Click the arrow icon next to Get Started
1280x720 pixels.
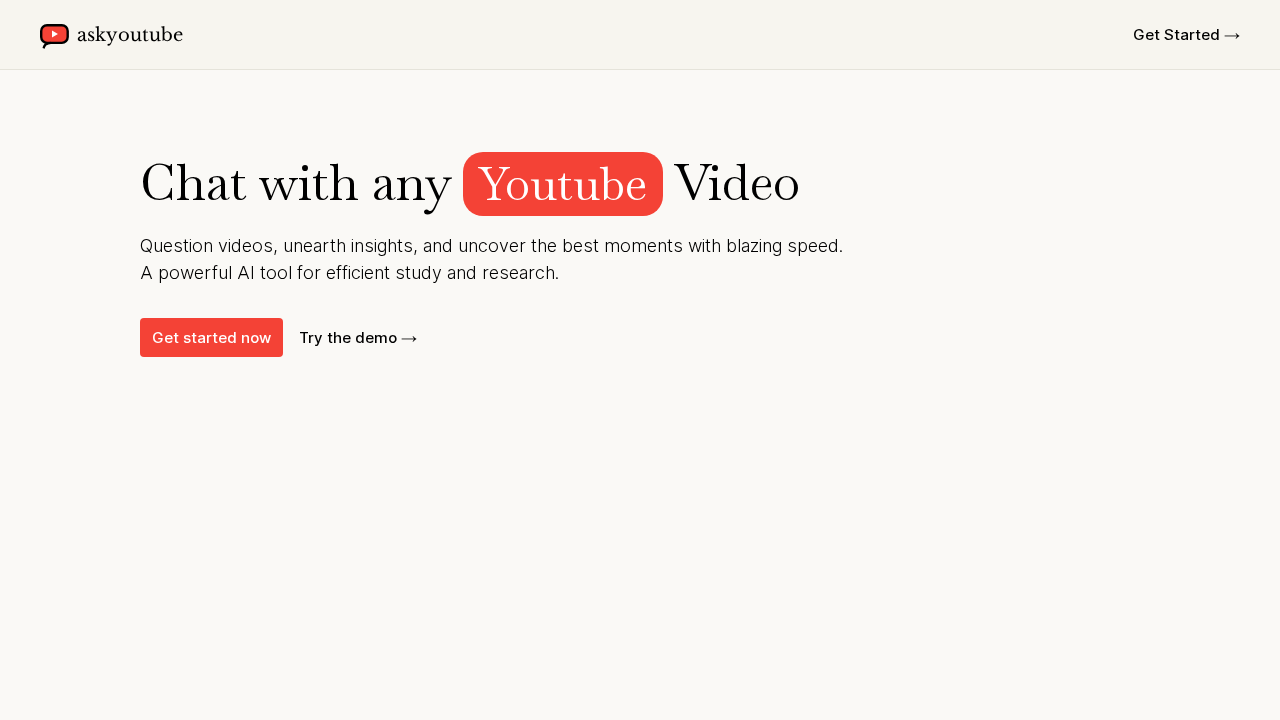tap(1232, 33)
